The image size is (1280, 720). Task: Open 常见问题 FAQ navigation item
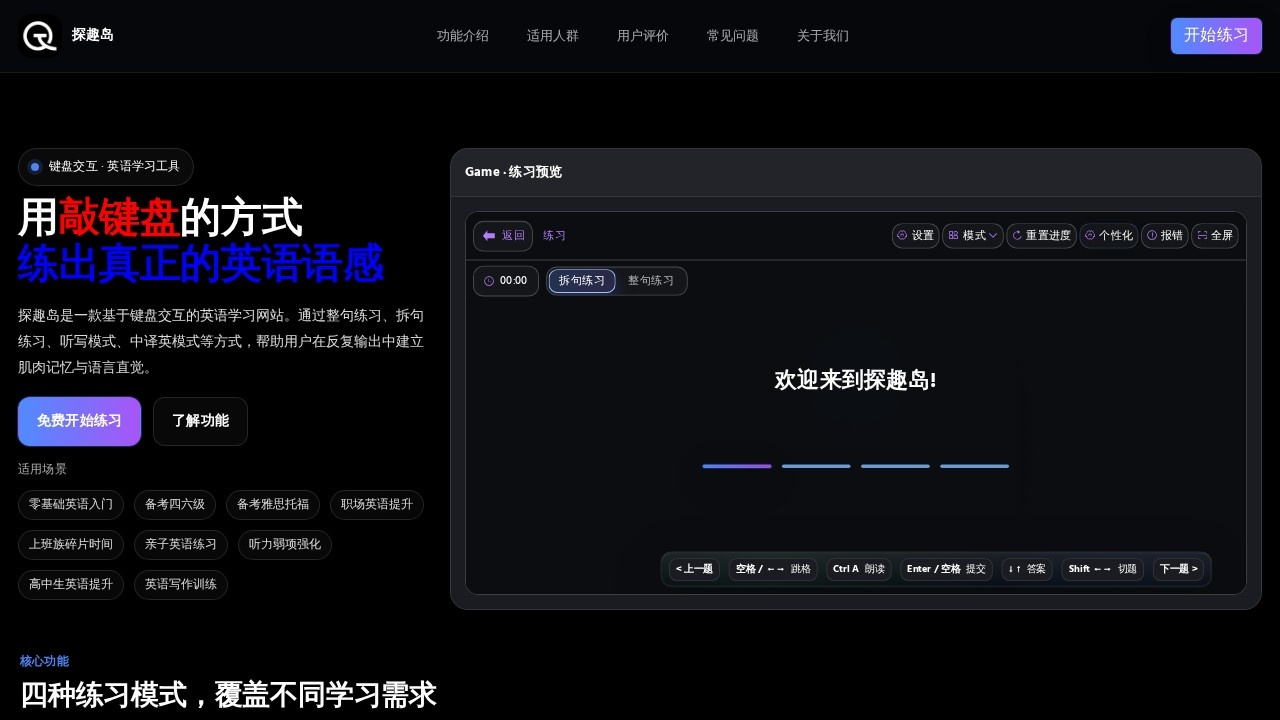[733, 36]
